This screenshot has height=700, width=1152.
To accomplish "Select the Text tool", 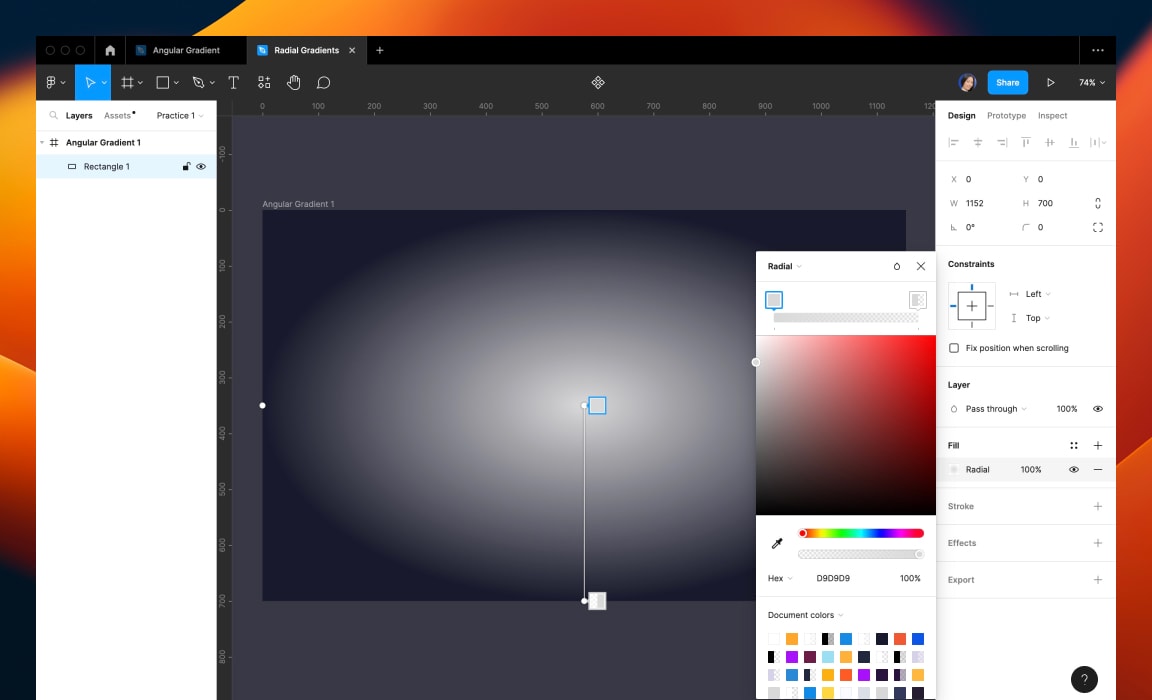I will pos(233,82).
